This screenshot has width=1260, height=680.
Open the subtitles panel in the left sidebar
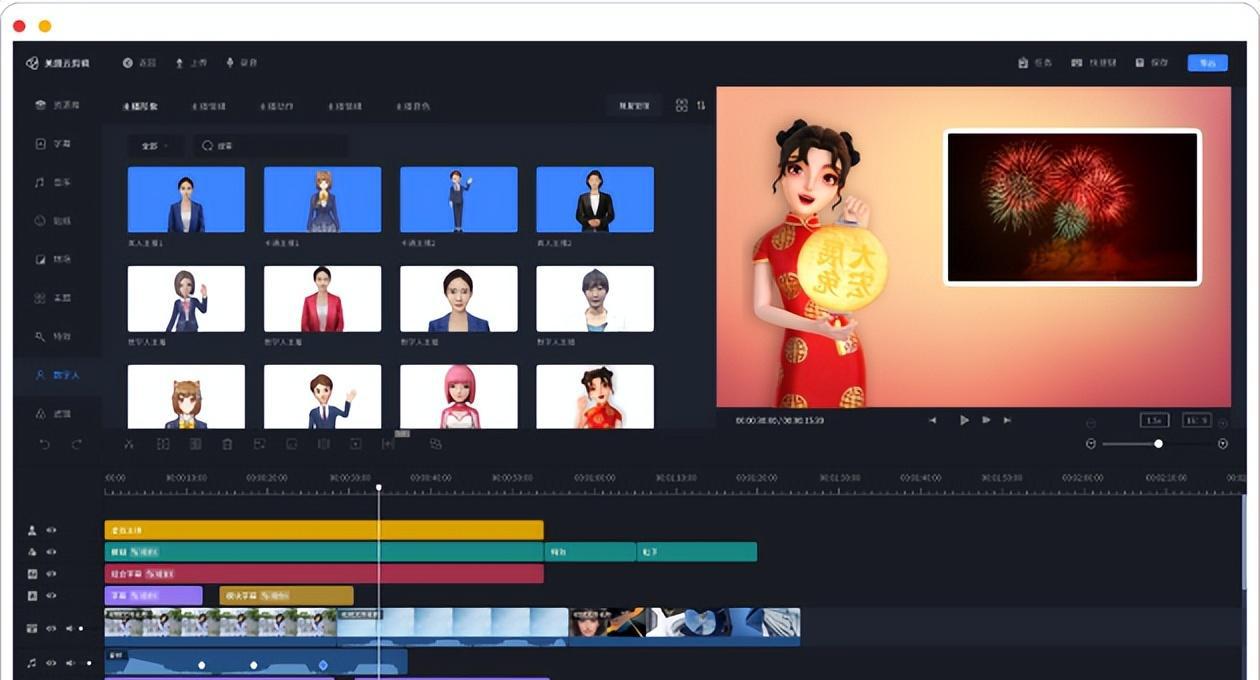click(x=41, y=144)
